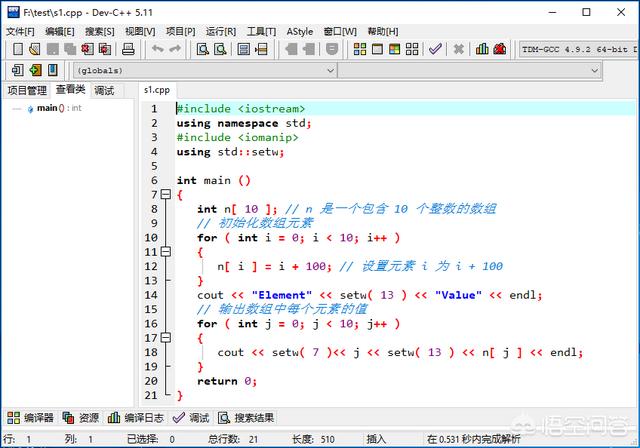The height and width of the screenshot is (448, 640).
Task: Click the Compile and Run icon
Action: pos(394,49)
